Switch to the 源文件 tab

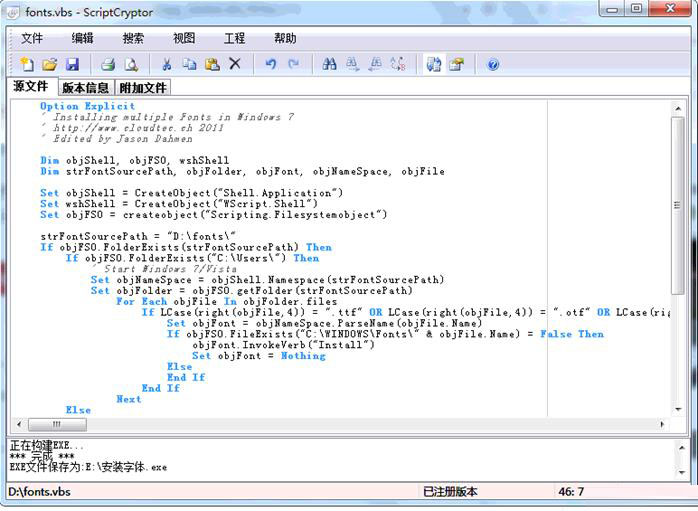click(31, 86)
